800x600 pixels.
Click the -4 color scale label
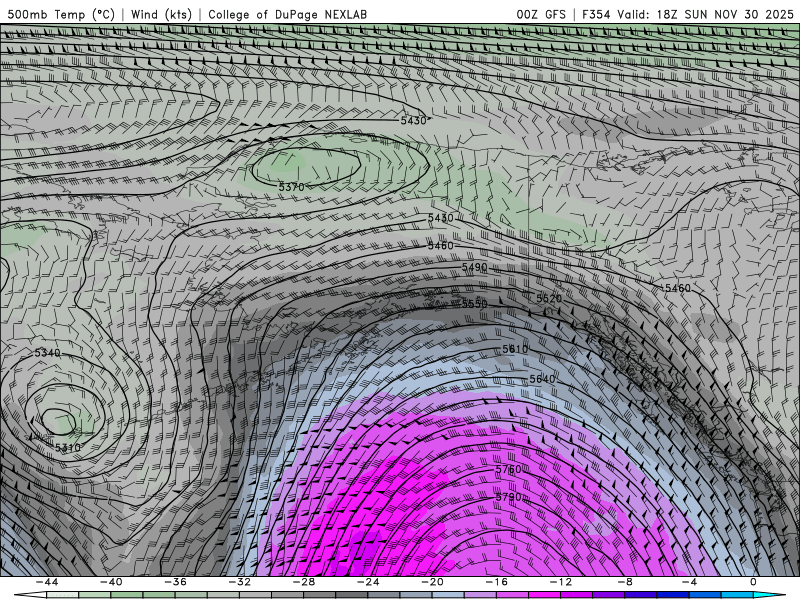(x=689, y=582)
